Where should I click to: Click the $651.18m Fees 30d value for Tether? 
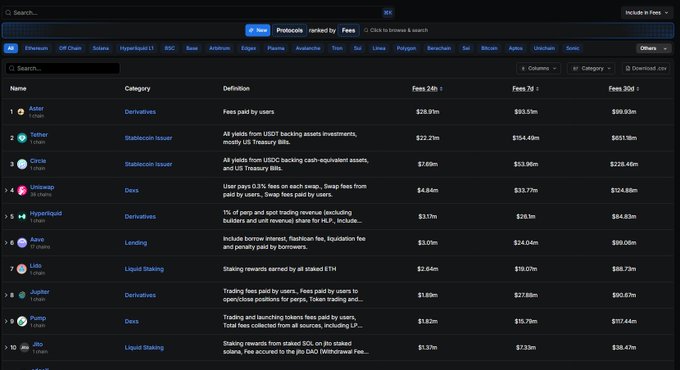624,138
